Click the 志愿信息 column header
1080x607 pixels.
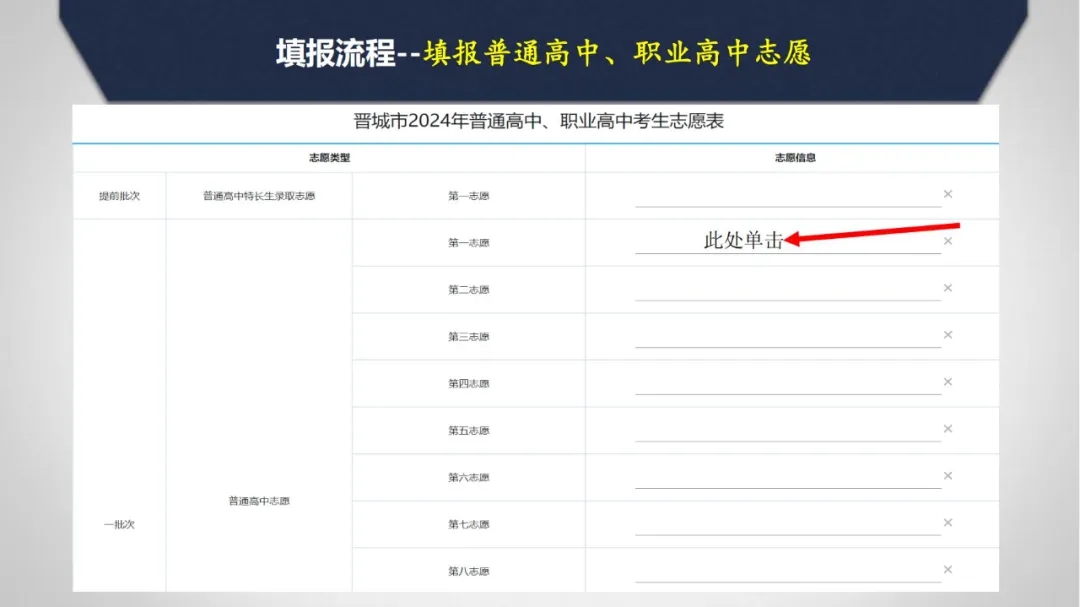pyautogui.click(x=795, y=158)
